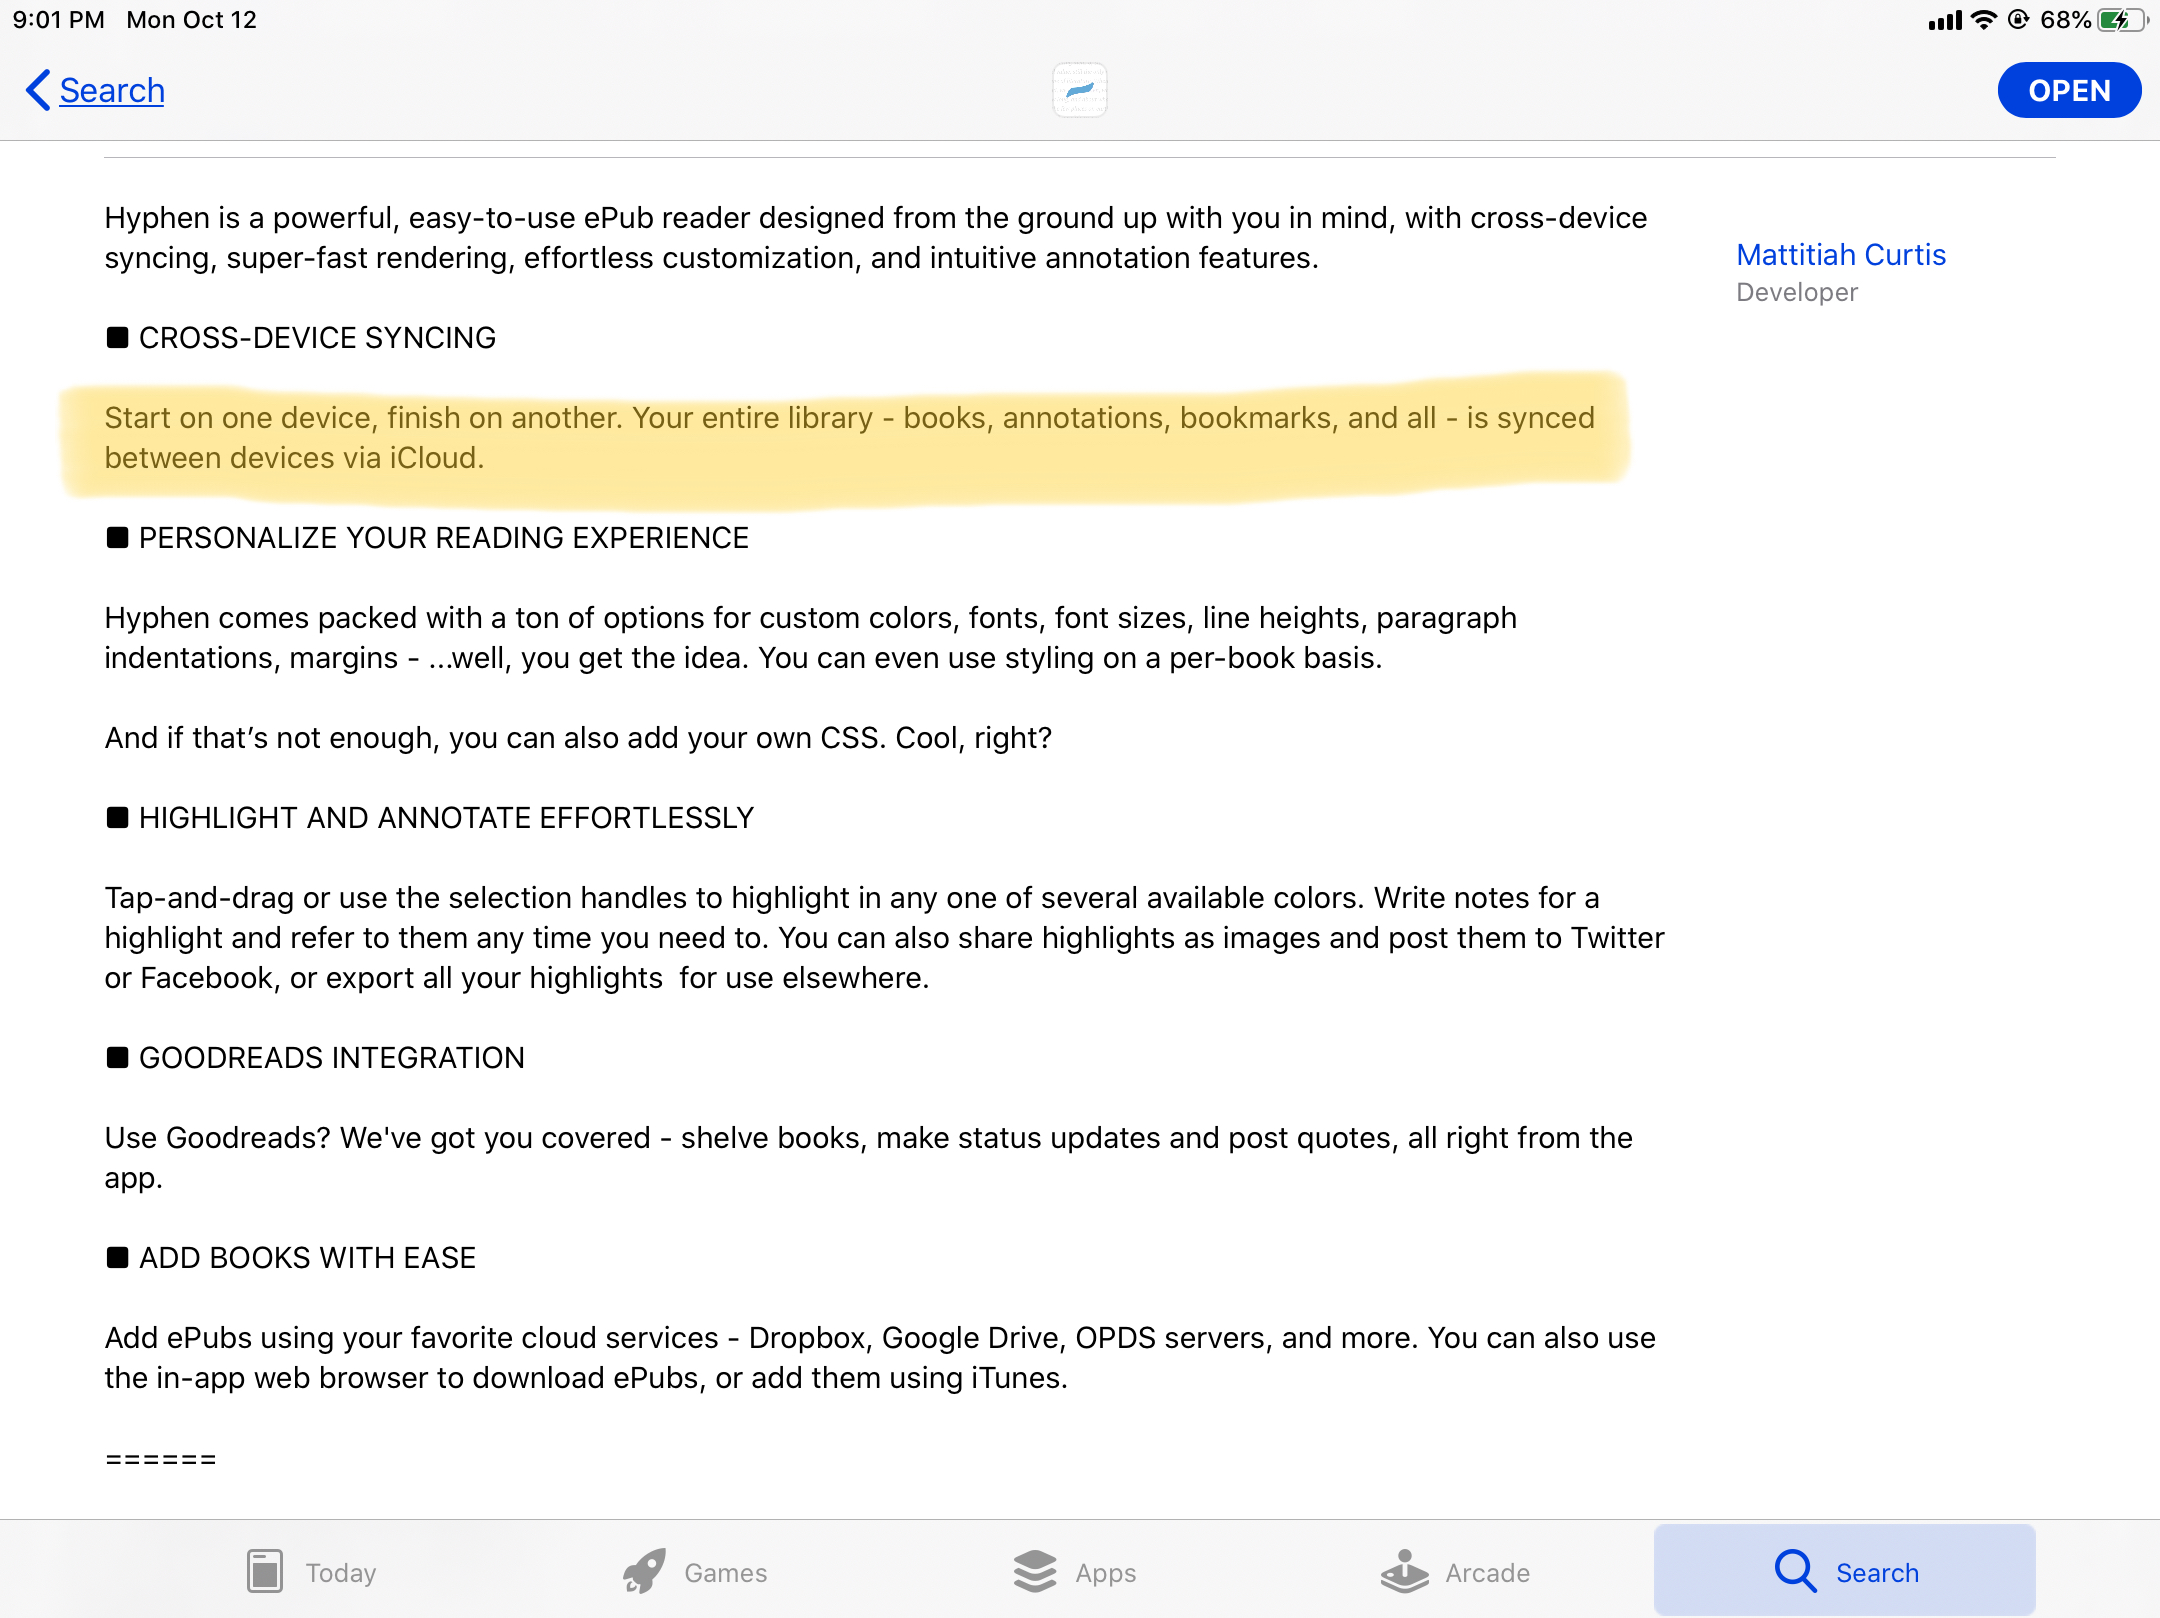Tap the back chevron arrow icon
Image resolution: width=2160 pixels, height=1618 pixels.
click(x=37, y=90)
